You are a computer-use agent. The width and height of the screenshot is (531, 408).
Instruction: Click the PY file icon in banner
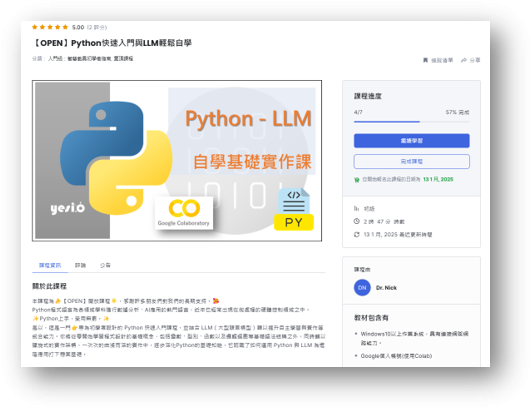point(294,209)
